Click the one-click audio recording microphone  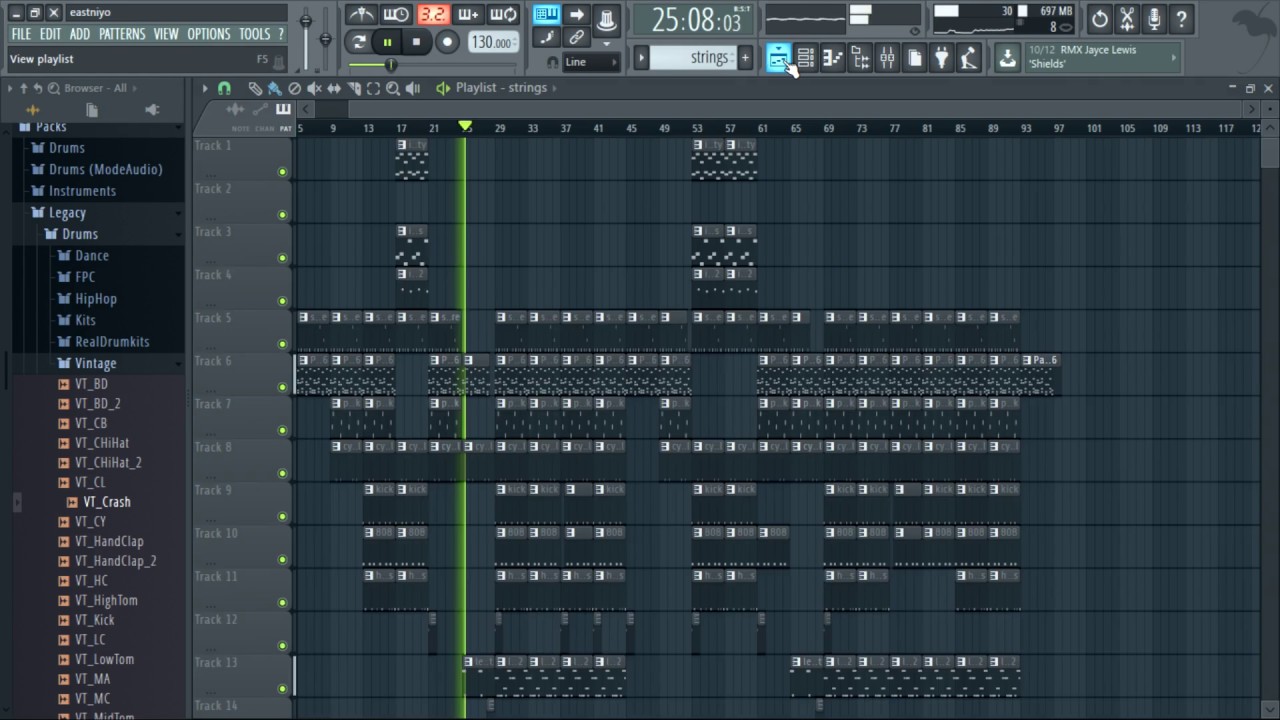[x=1154, y=18]
